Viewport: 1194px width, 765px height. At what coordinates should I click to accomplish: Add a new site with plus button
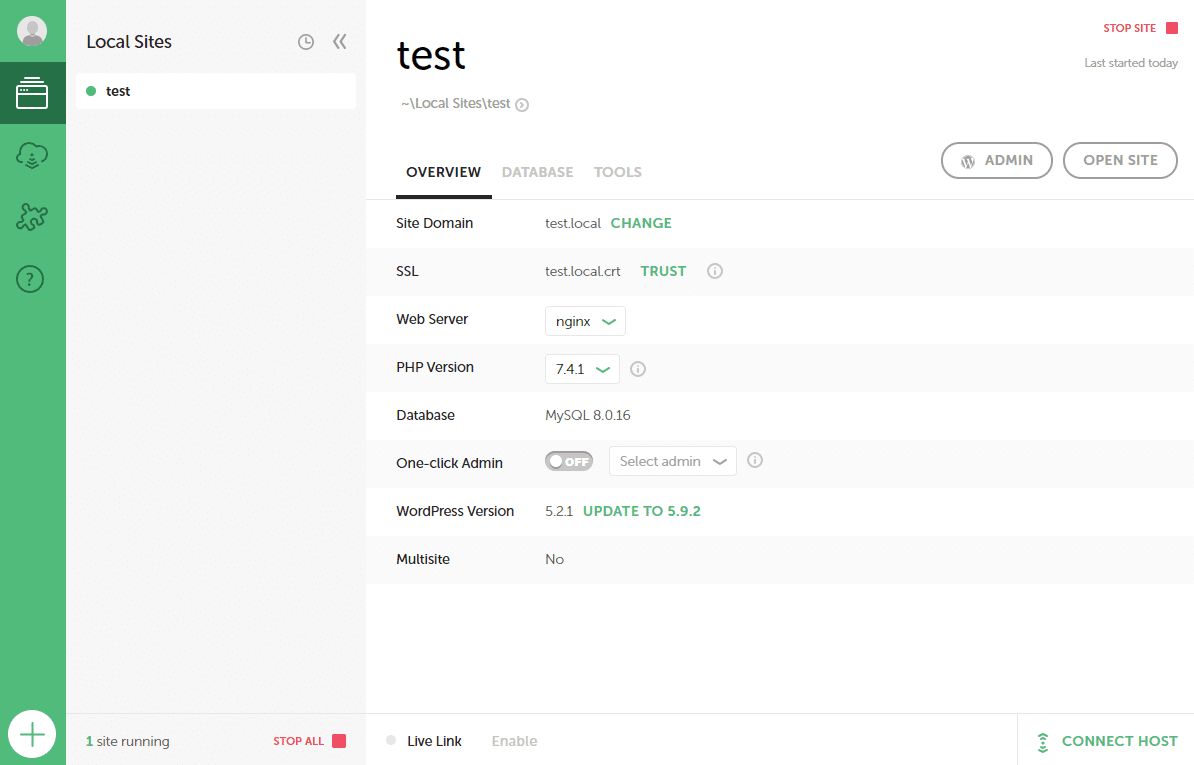point(32,735)
